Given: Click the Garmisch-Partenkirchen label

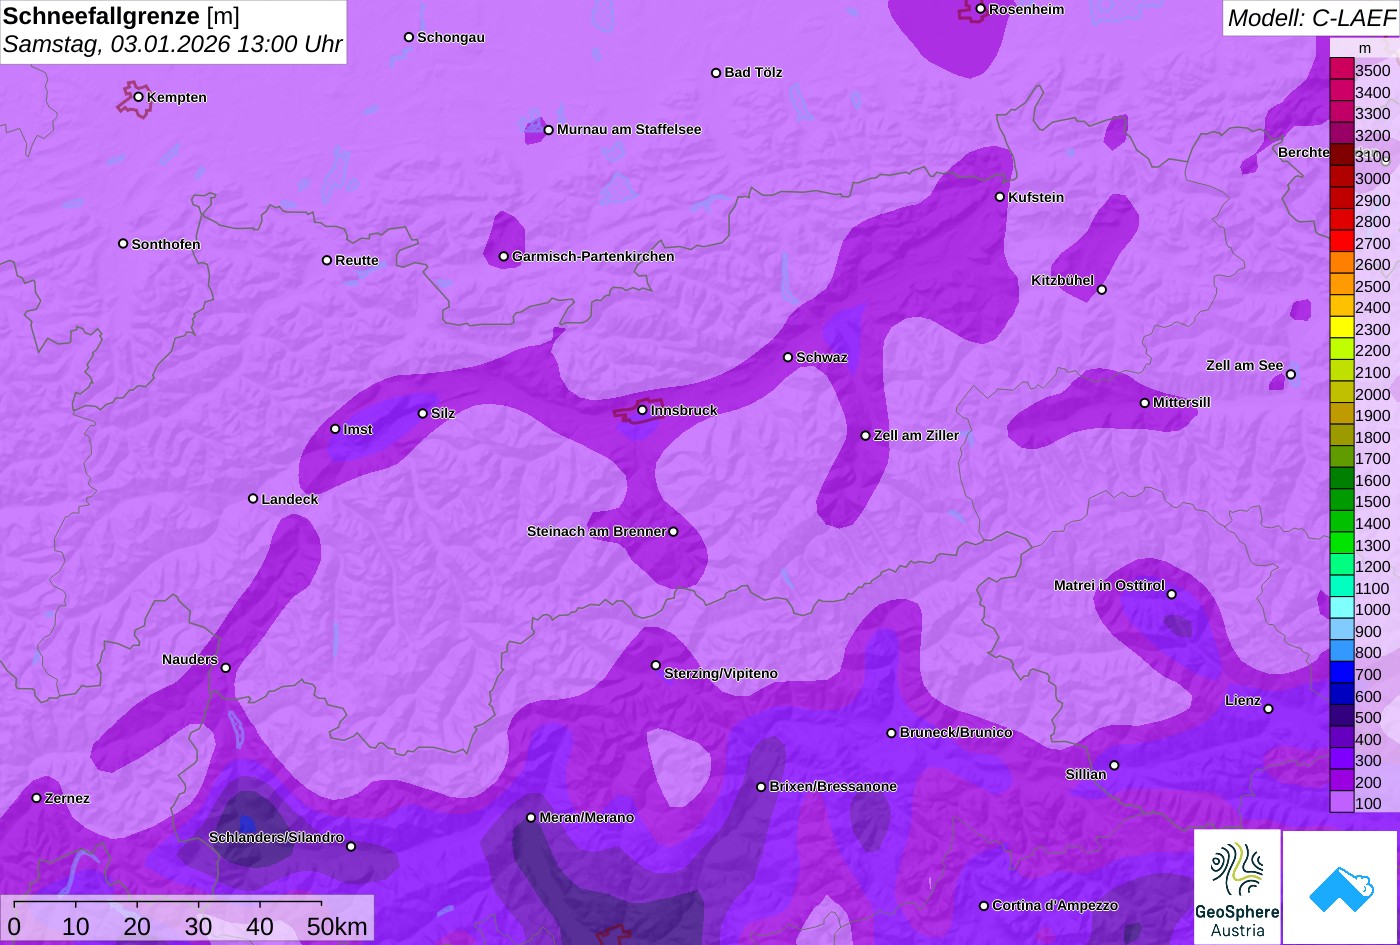Looking at the screenshot, I should pos(593,257).
